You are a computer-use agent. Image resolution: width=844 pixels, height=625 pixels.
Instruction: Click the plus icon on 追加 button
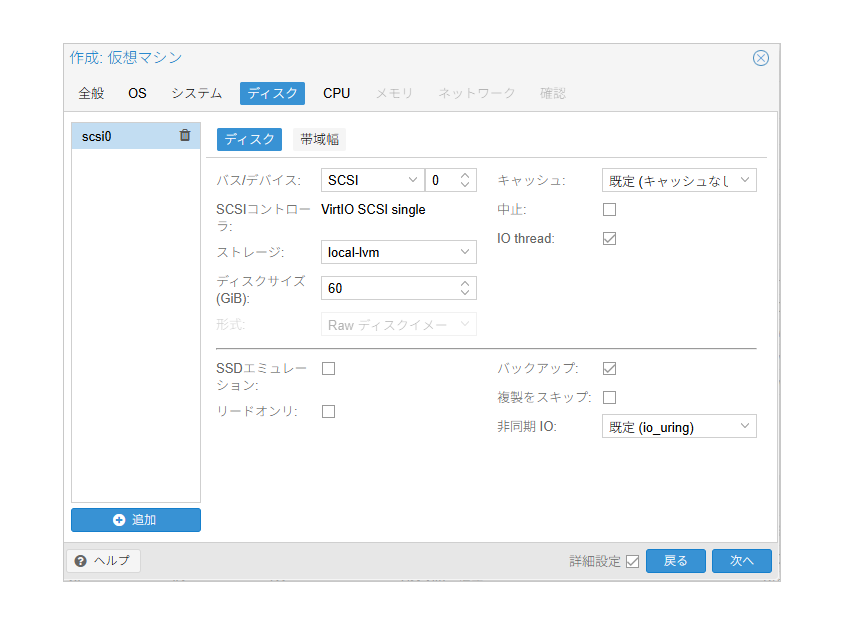tap(119, 520)
